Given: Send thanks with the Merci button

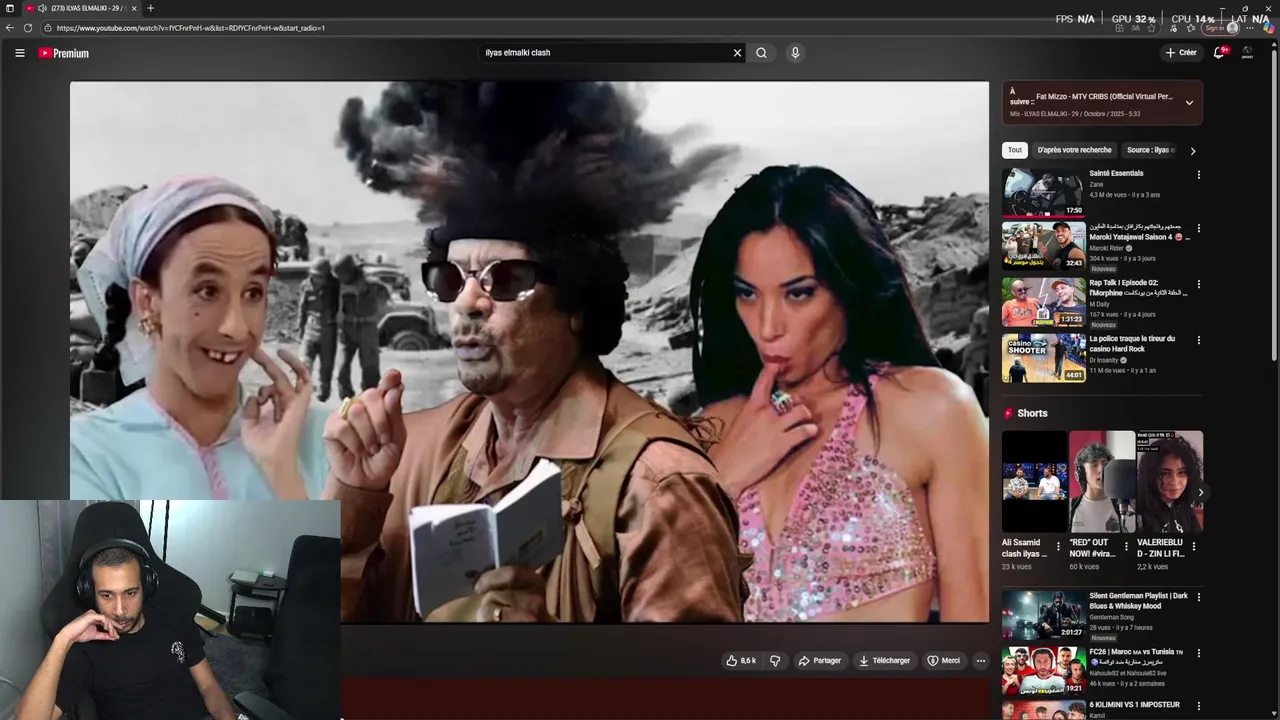Looking at the screenshot, I should 943,661.
